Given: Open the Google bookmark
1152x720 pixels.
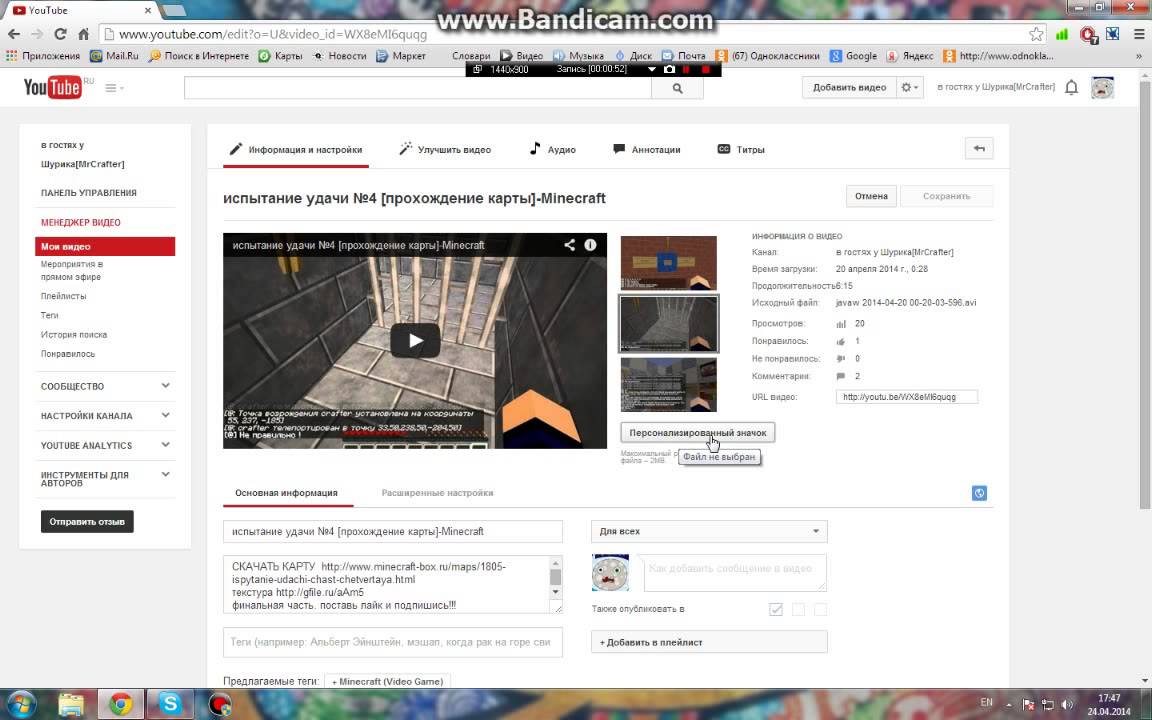Looking at the screenshot, I should [853, 56].
